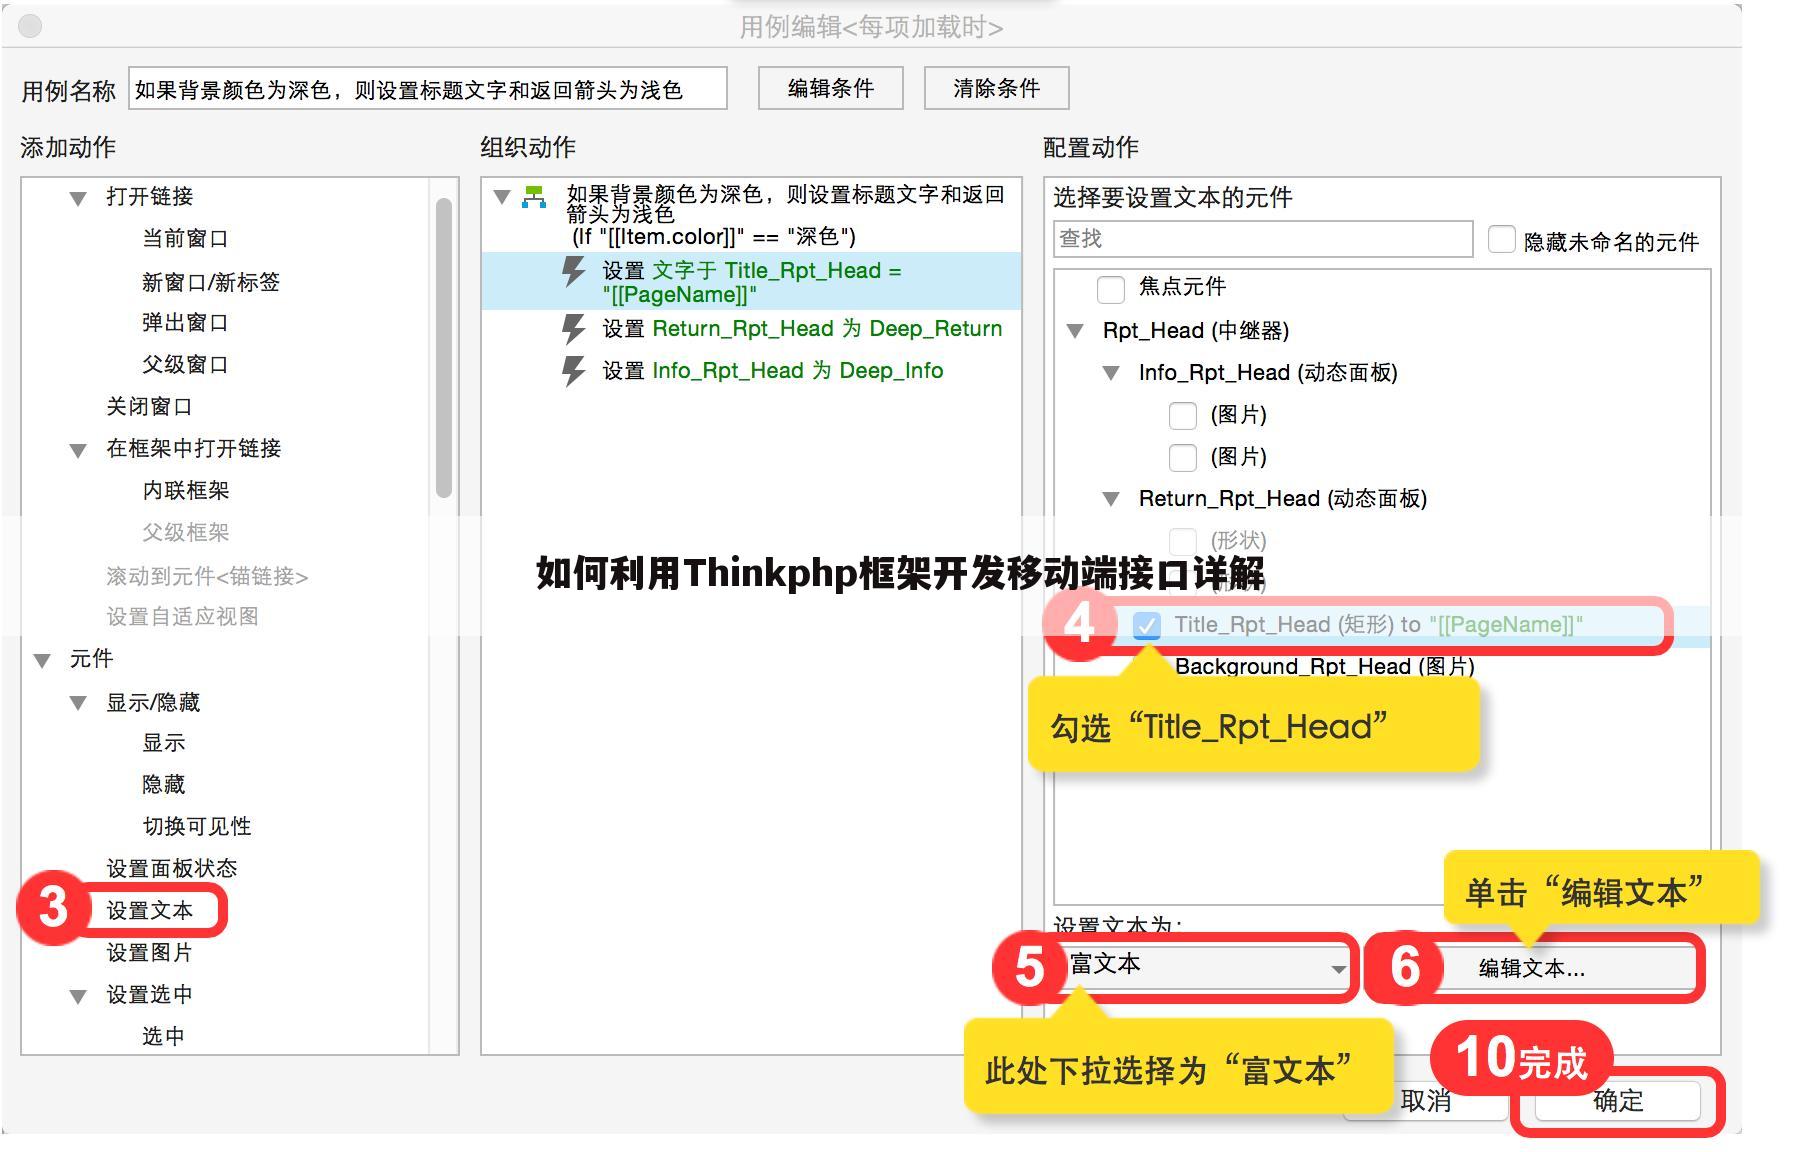Click the 查找 search field
1800x1152 pixels.
[x=1263, y=239]
